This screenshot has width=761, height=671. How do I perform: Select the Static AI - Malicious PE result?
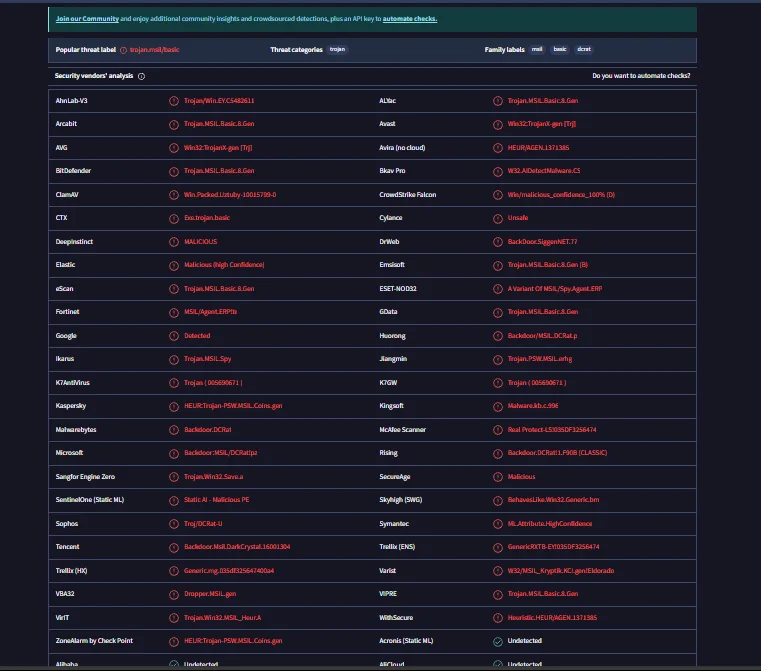216,500
